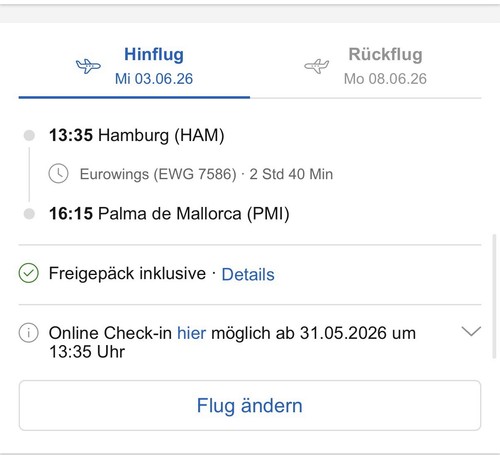This screenshot has height=455, width=500.
Task: Click the clock icon beside Eurowings
Action: click(58, 174)
